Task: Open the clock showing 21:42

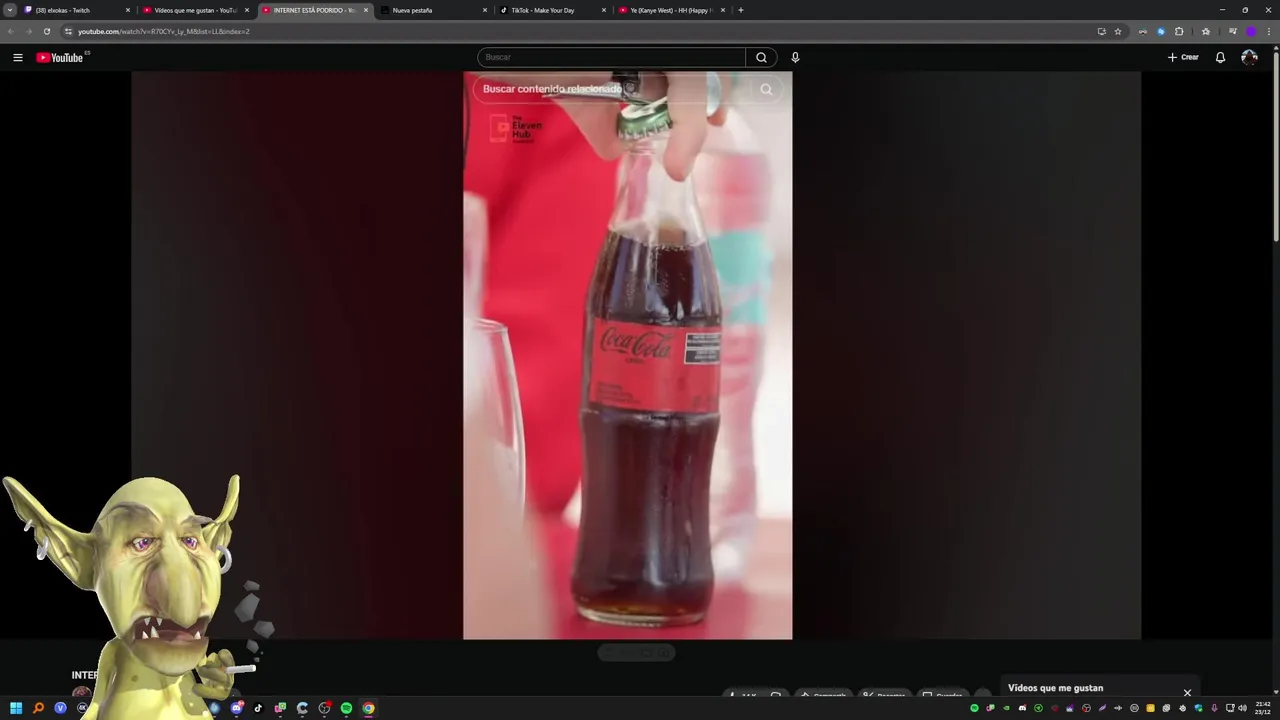Action: click(1263, 707)
